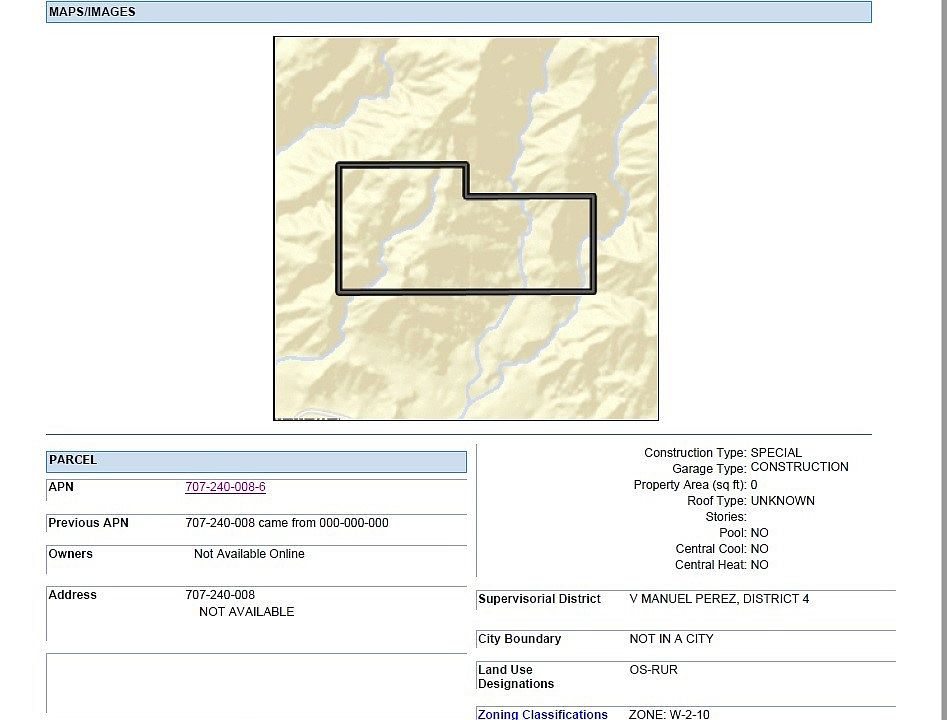Select the 'NOT AVAILABLE' address text
947x720 pixels.
click(x=246, y=612)
